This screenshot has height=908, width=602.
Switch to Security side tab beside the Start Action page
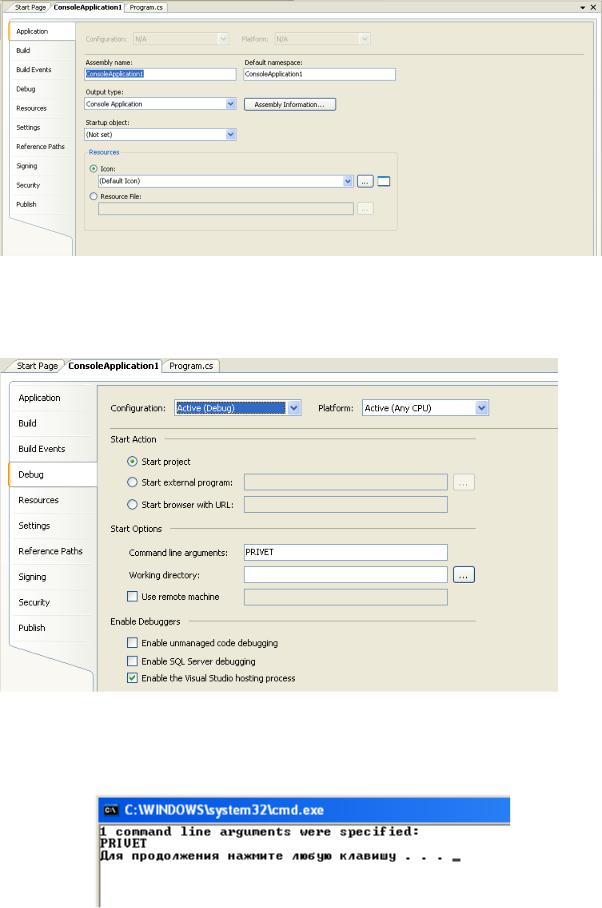[34, 602]
